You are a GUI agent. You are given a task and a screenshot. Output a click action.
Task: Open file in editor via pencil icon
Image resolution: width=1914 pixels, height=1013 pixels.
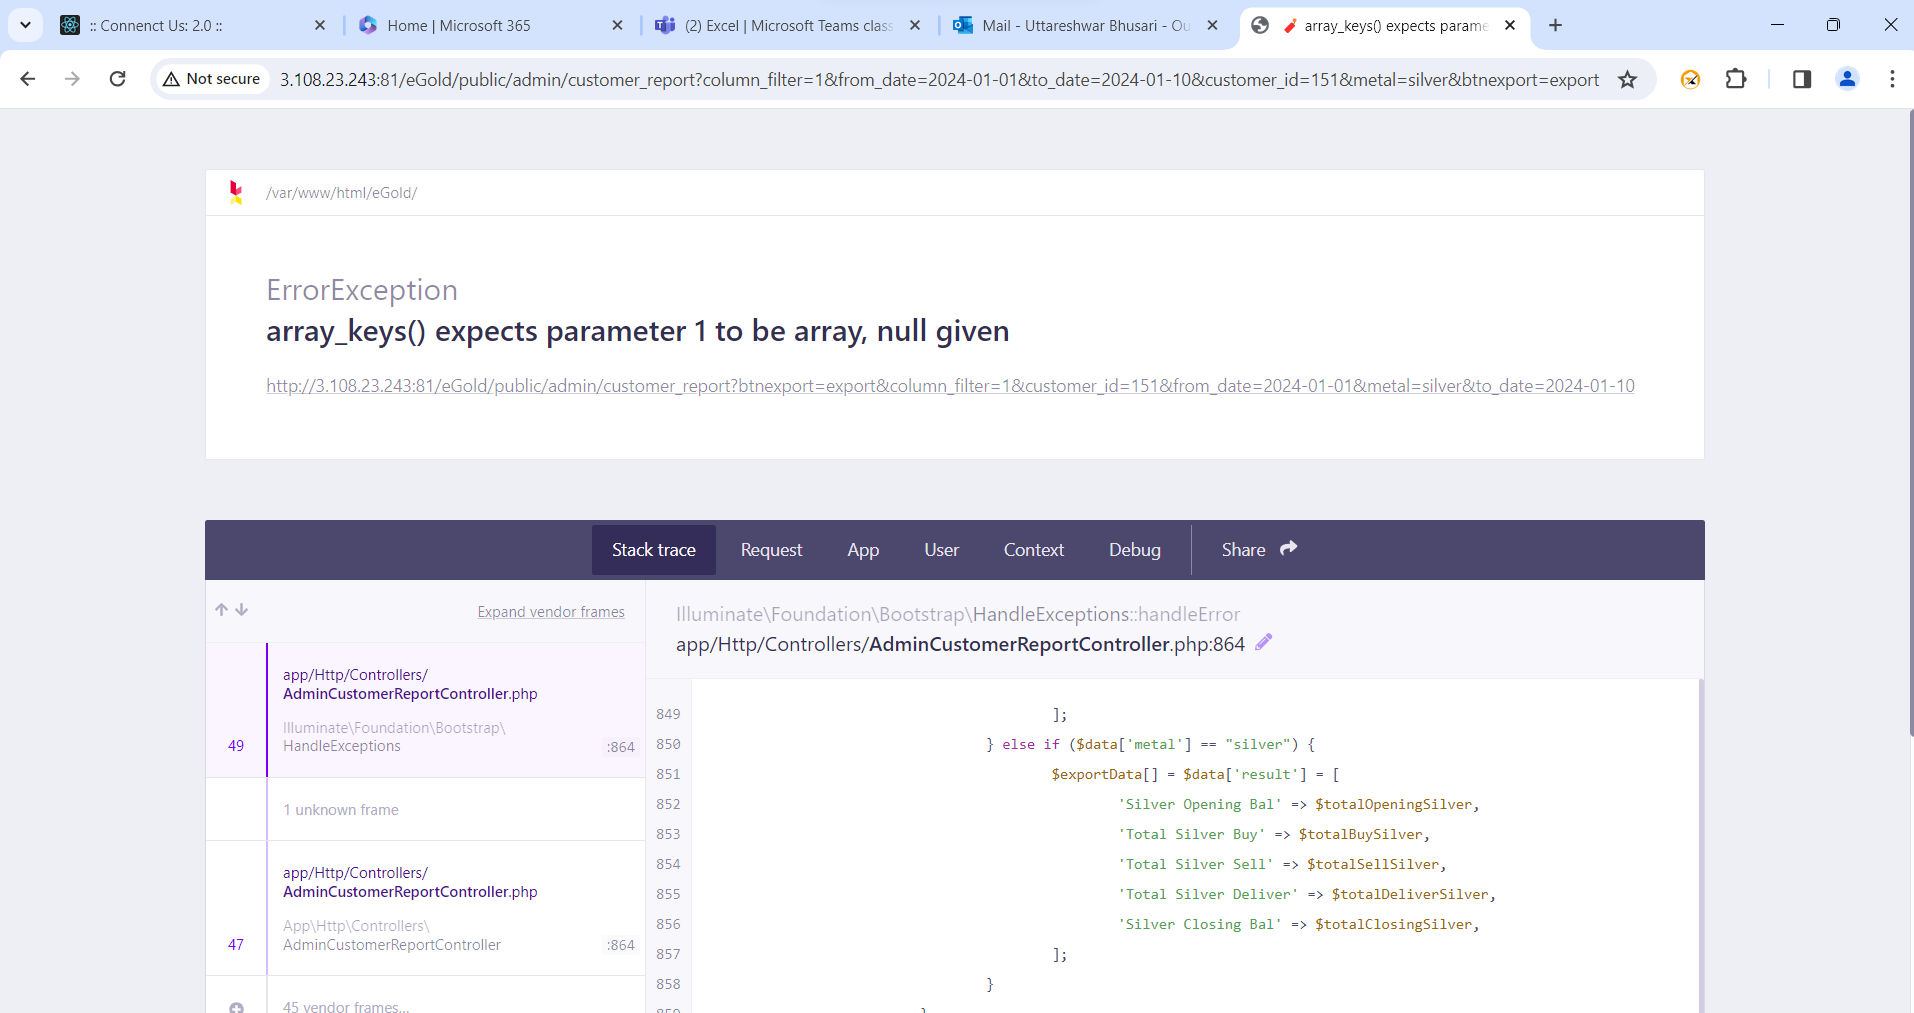[1264, 642]
